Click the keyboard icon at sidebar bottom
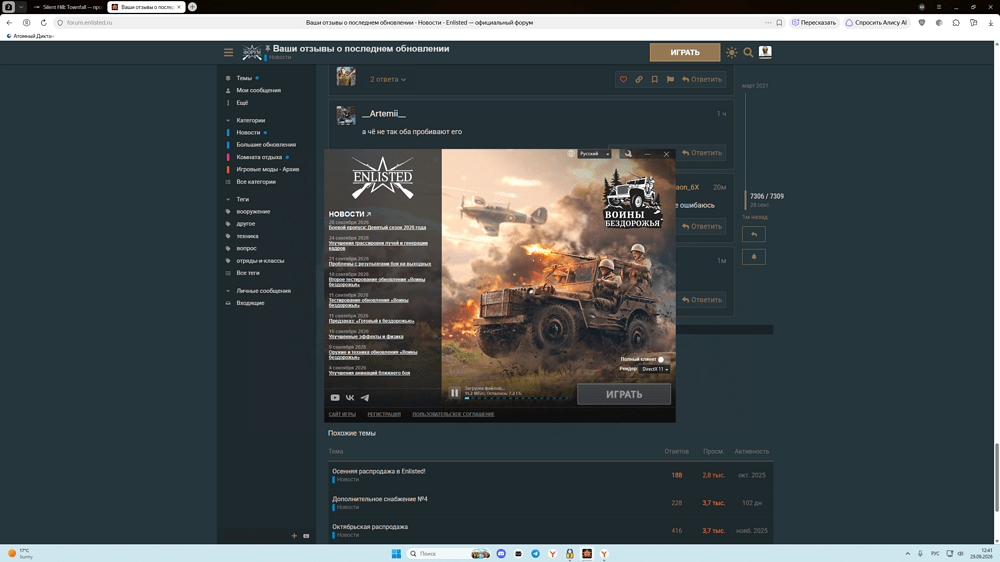 [306, 536]
